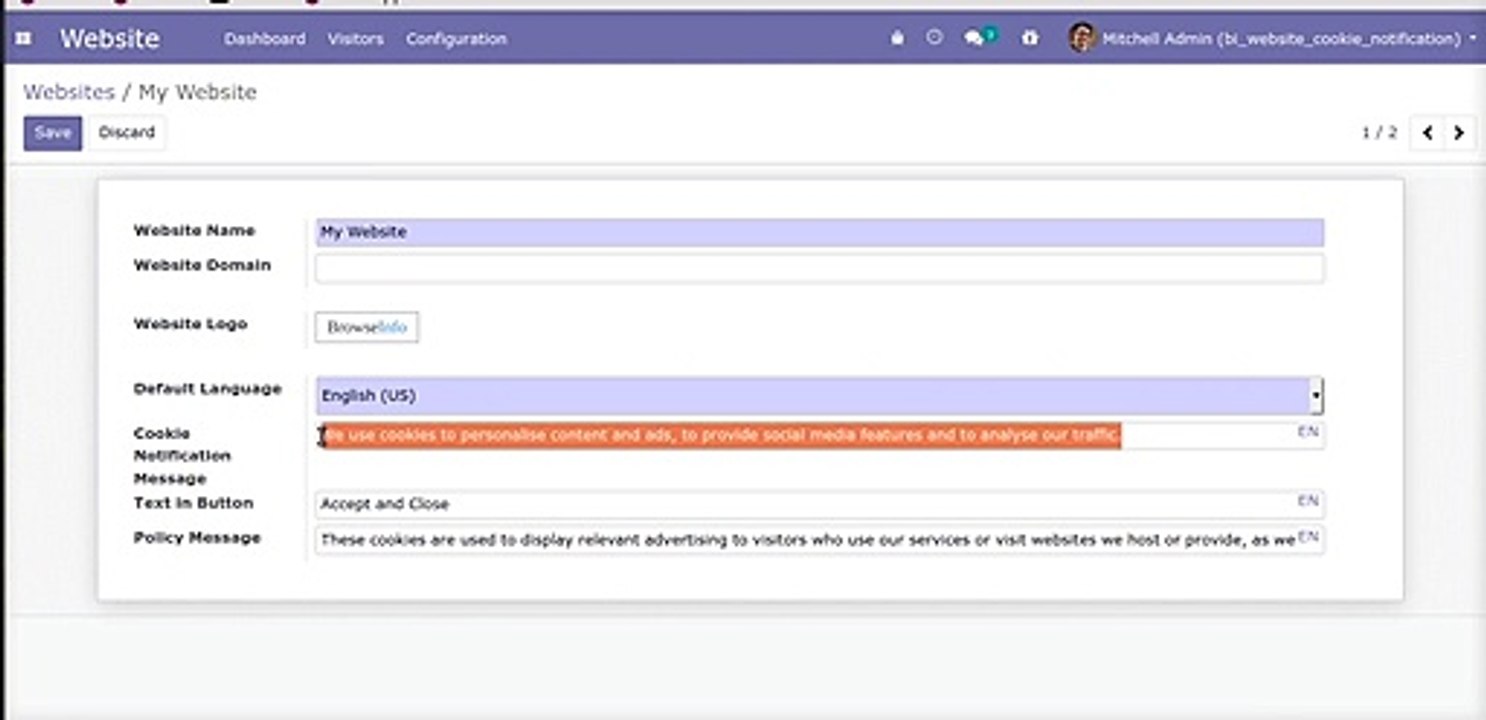1486x720 pixels.
Task: Open the Dashboard menu
Action: tap(265, 39)
